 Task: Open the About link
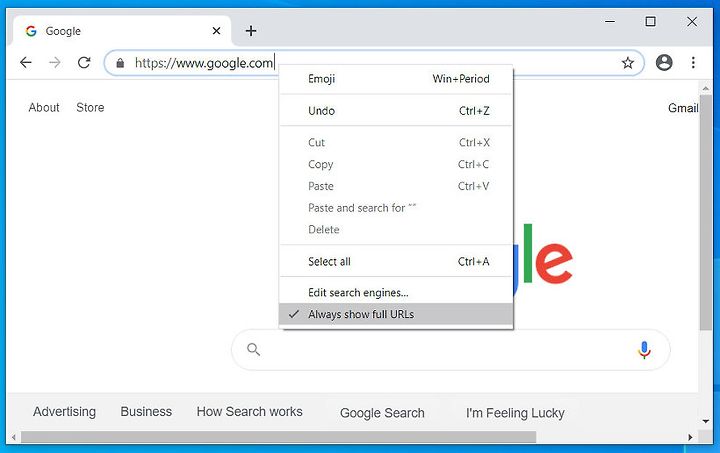point(44,107)
